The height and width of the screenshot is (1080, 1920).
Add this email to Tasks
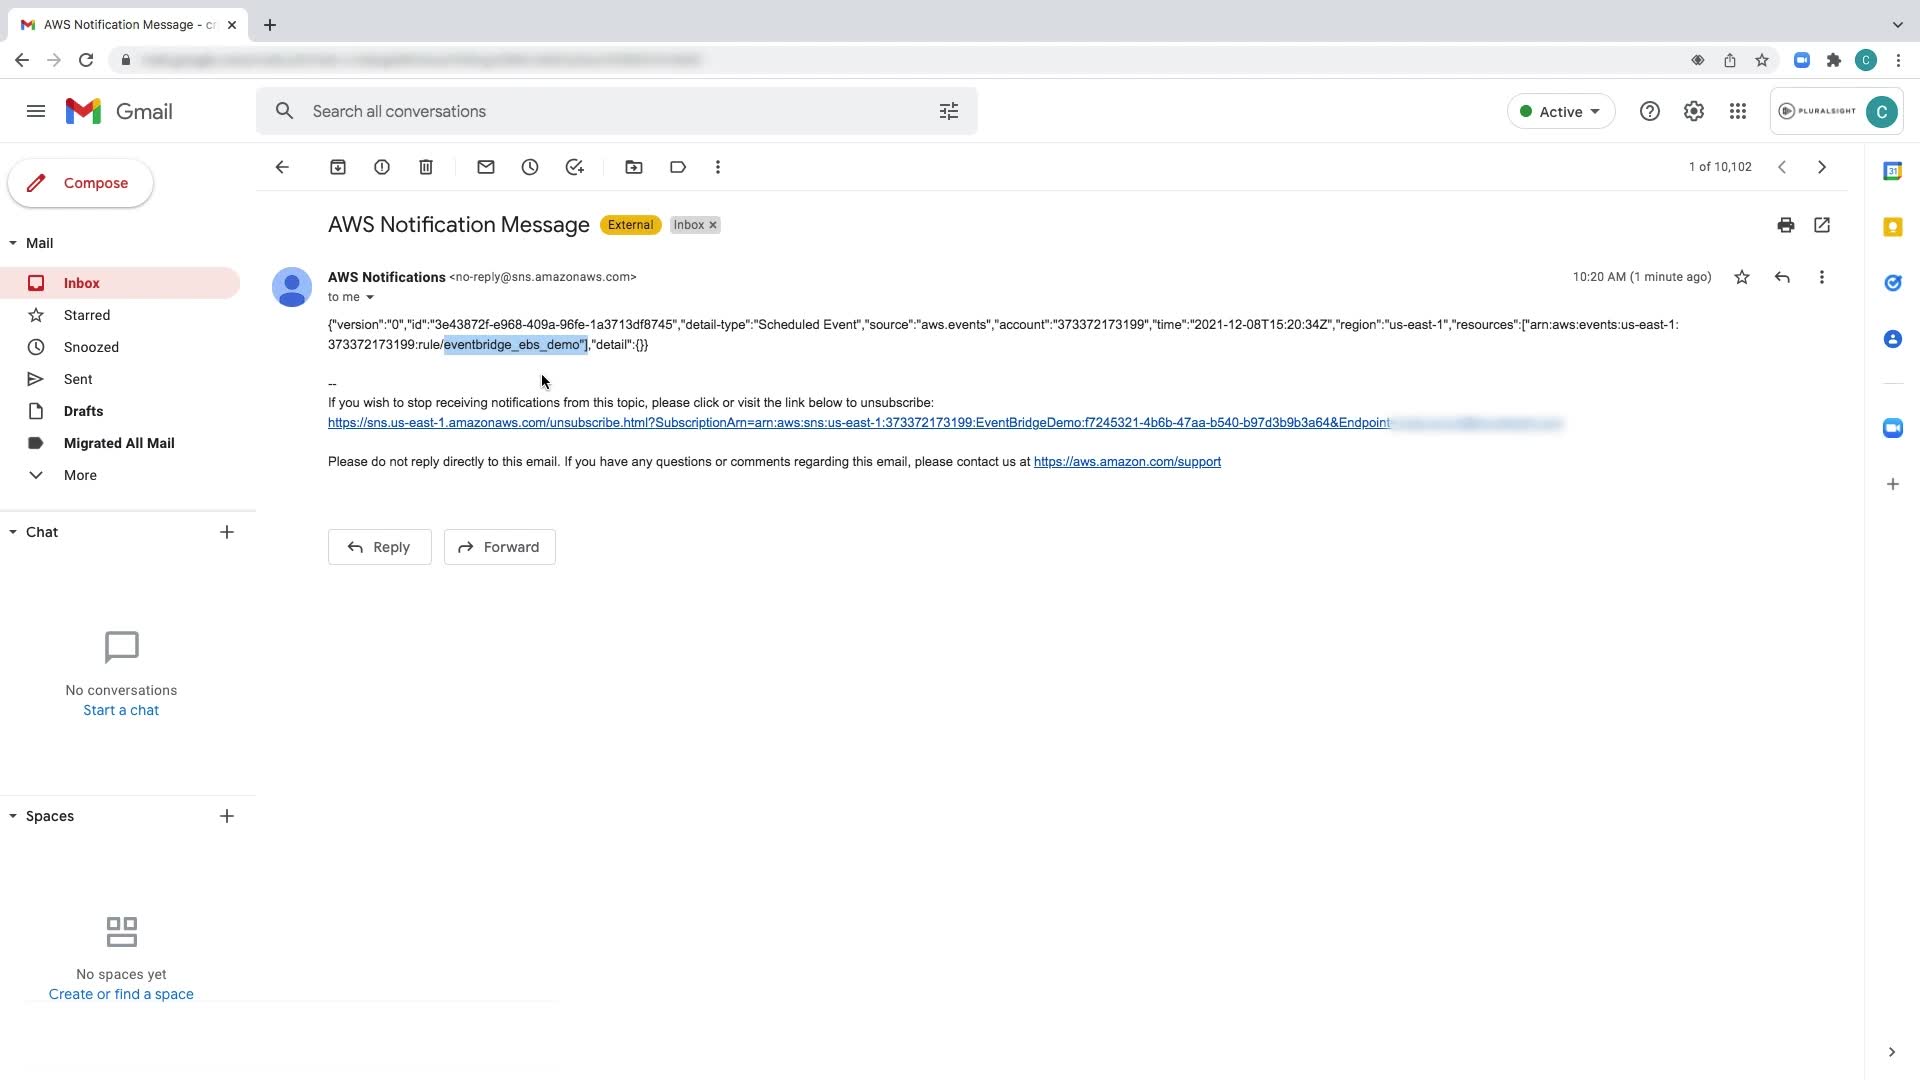pos(574,167)
